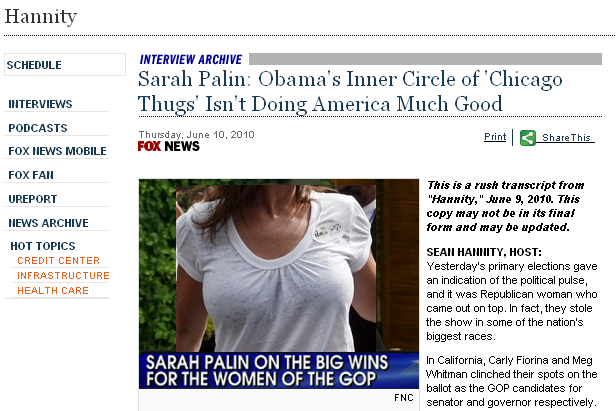Click the ShareThis text link
Screen dimensions: 616x411
pyautogui.click(x=566, y=138)
